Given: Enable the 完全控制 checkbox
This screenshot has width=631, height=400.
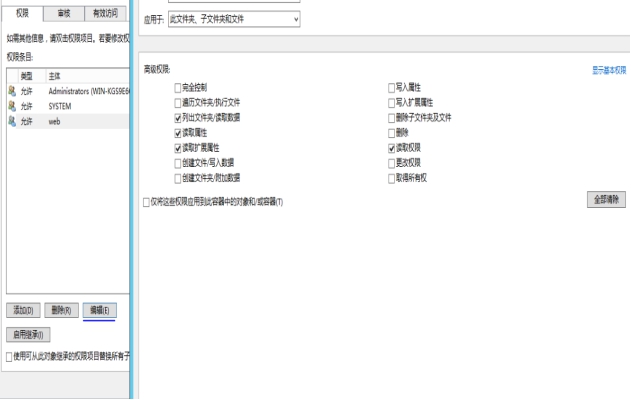Looking at the screenshot, I should [x=177, y=88].
